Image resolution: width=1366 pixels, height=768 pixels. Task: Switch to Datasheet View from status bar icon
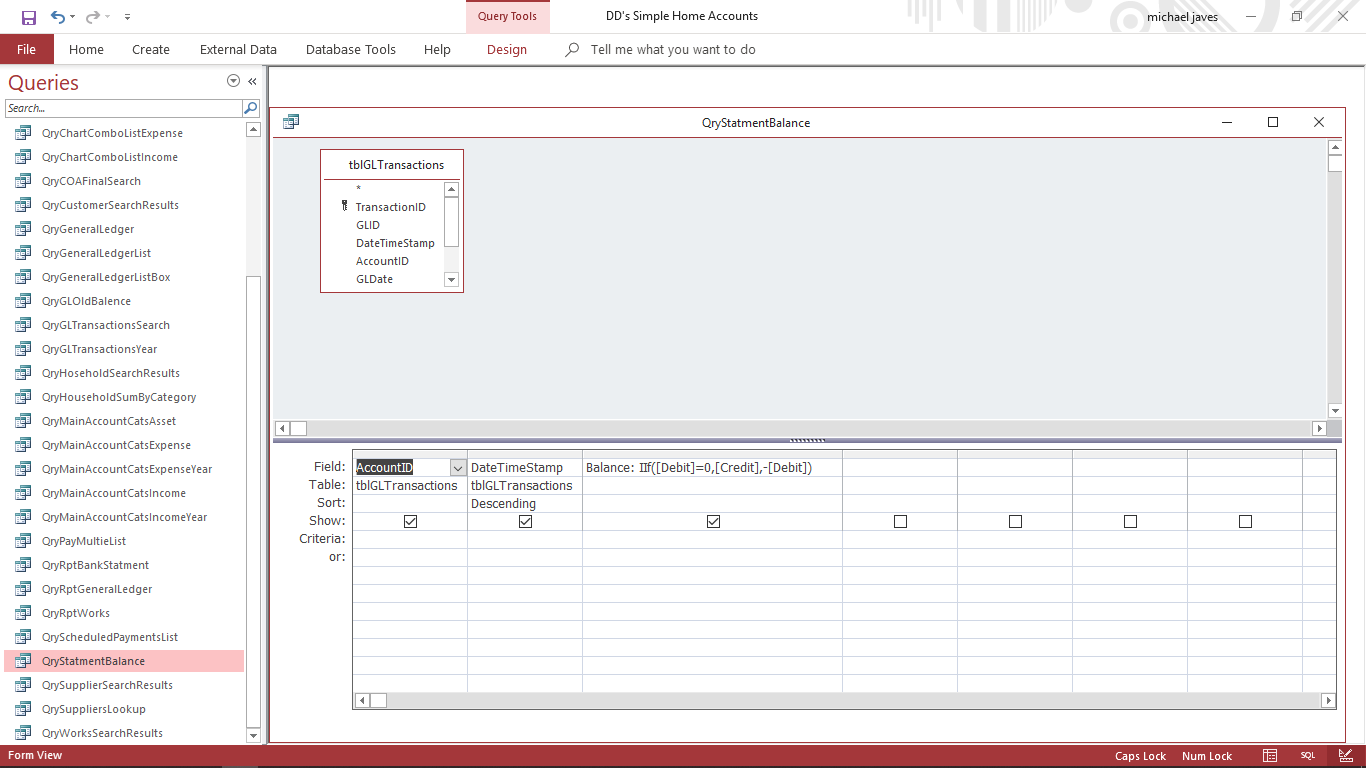point(1270,756)
